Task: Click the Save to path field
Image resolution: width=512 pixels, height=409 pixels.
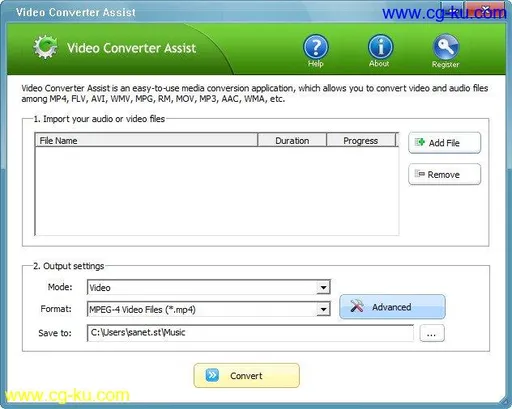Action: coord(250,333)
